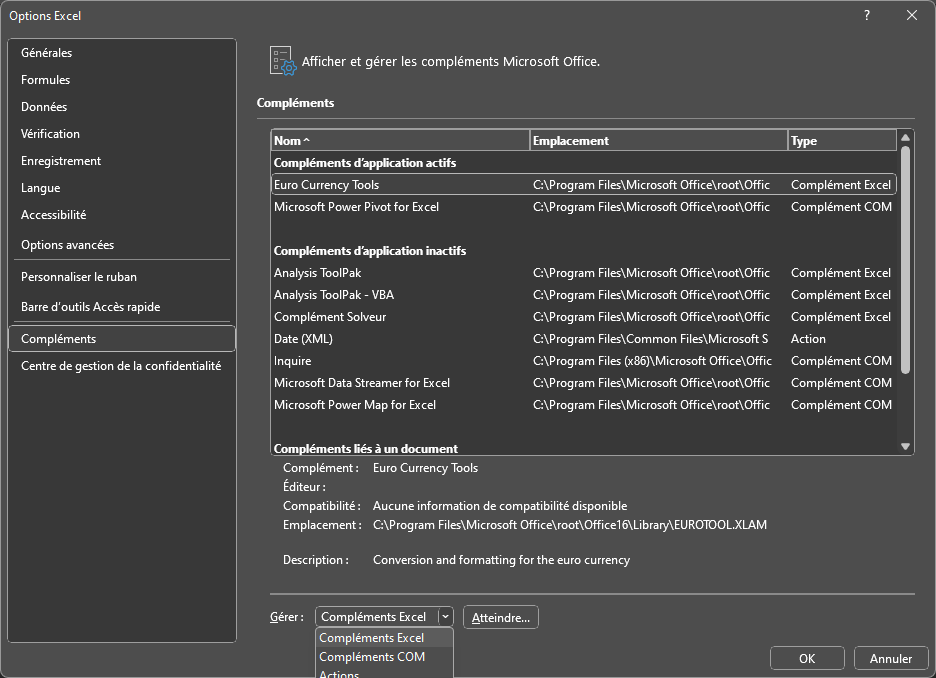This screenshot has width=936, height=678.
Task: Click the list scroll up arrow
Action: (905, 138)
